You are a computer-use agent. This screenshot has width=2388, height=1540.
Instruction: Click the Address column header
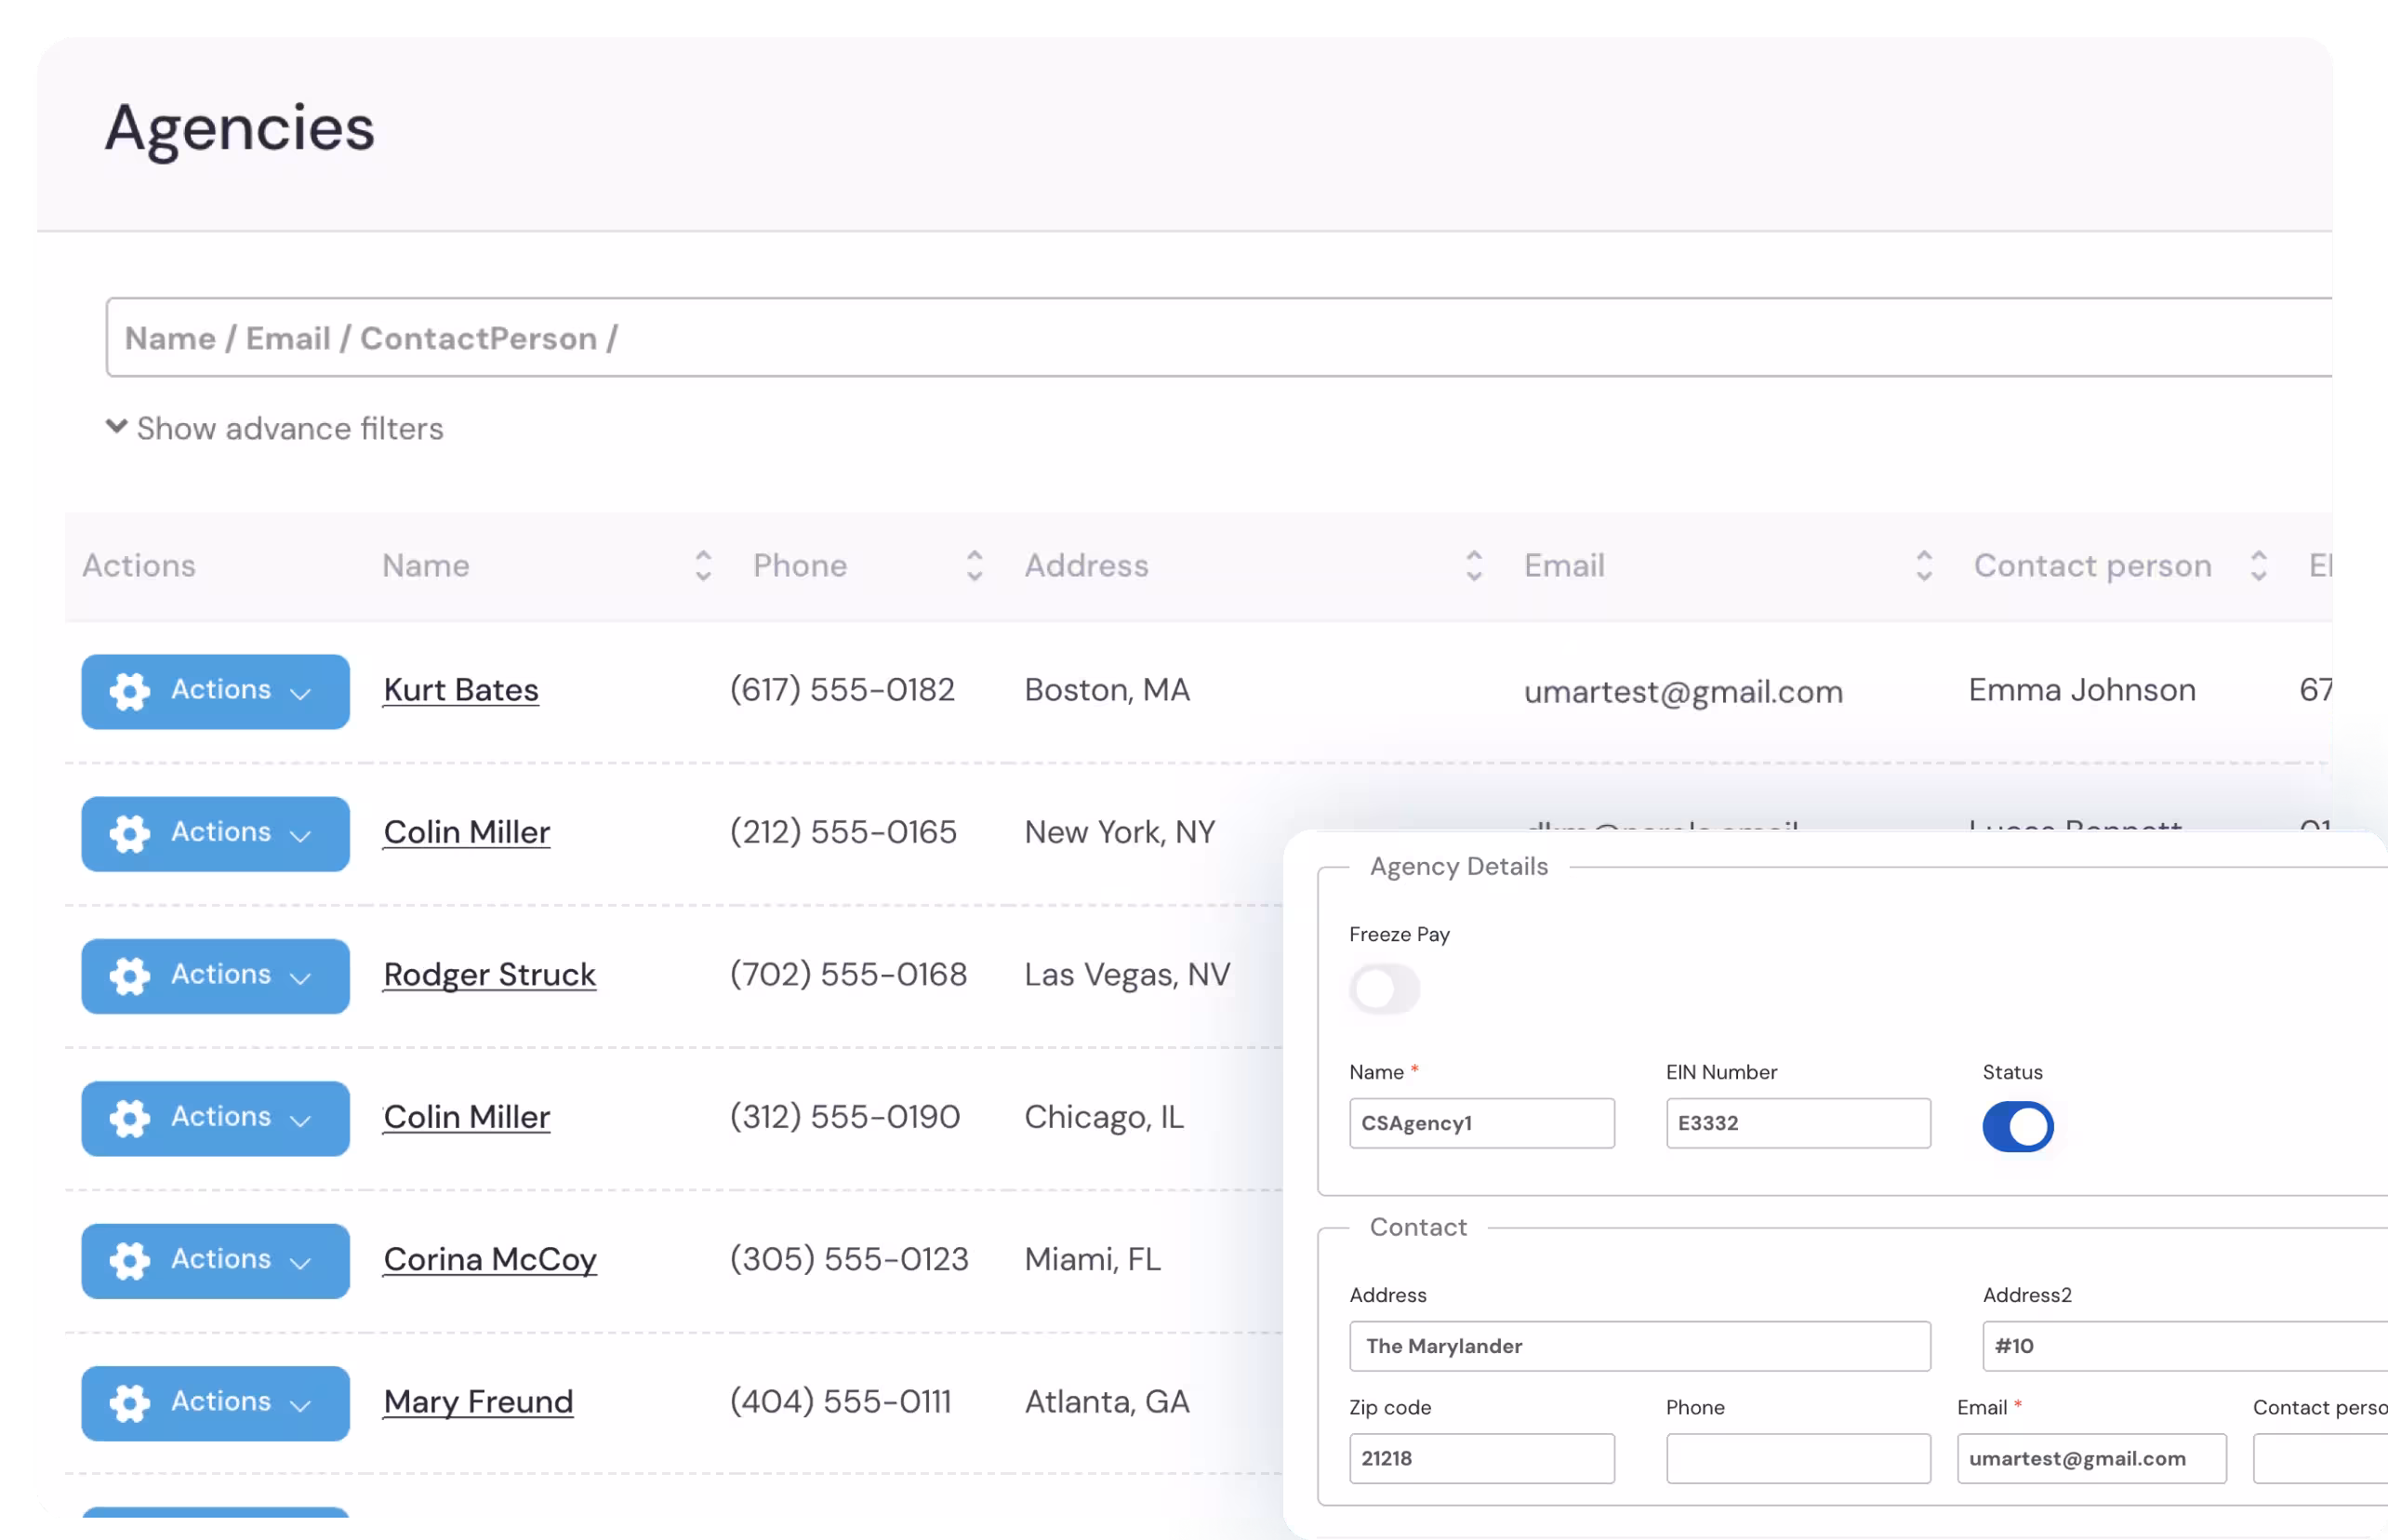click(1086, 565)
